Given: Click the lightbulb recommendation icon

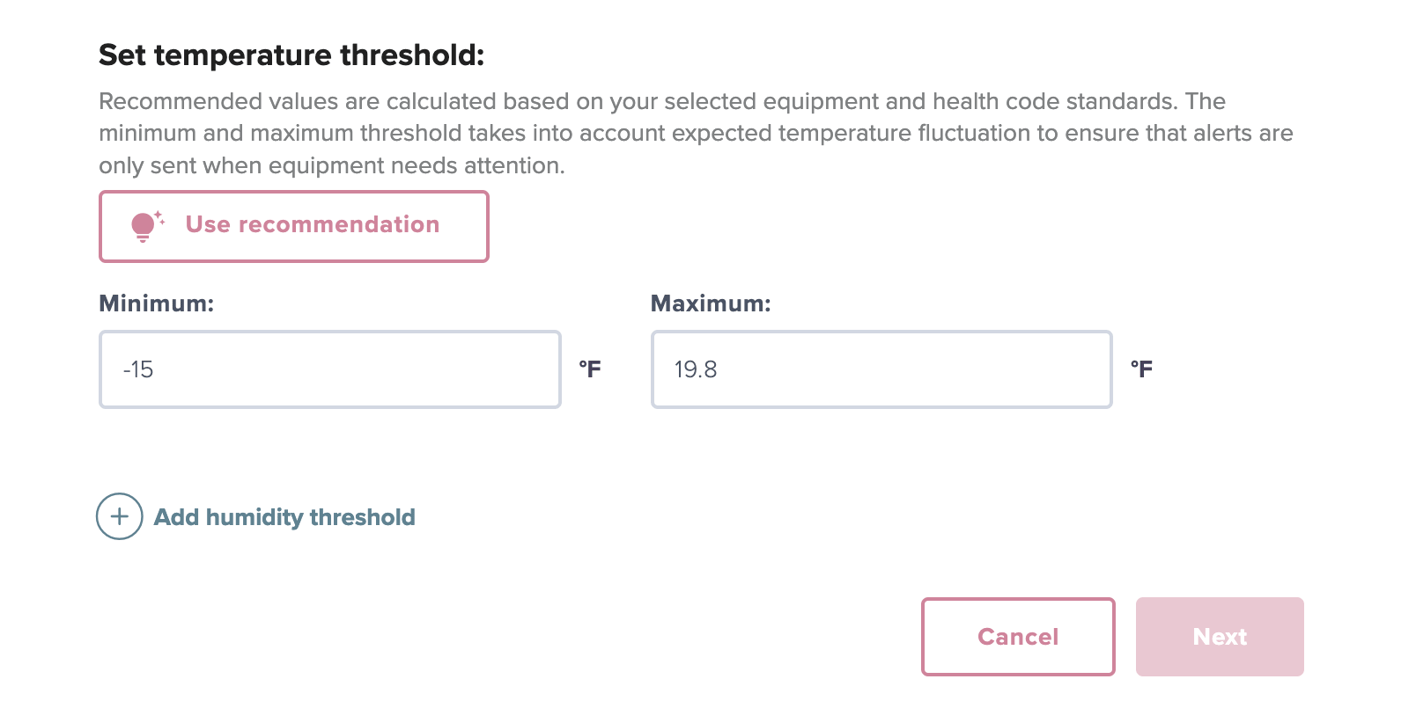Looking at the screenshot, I should click(144, 227).
